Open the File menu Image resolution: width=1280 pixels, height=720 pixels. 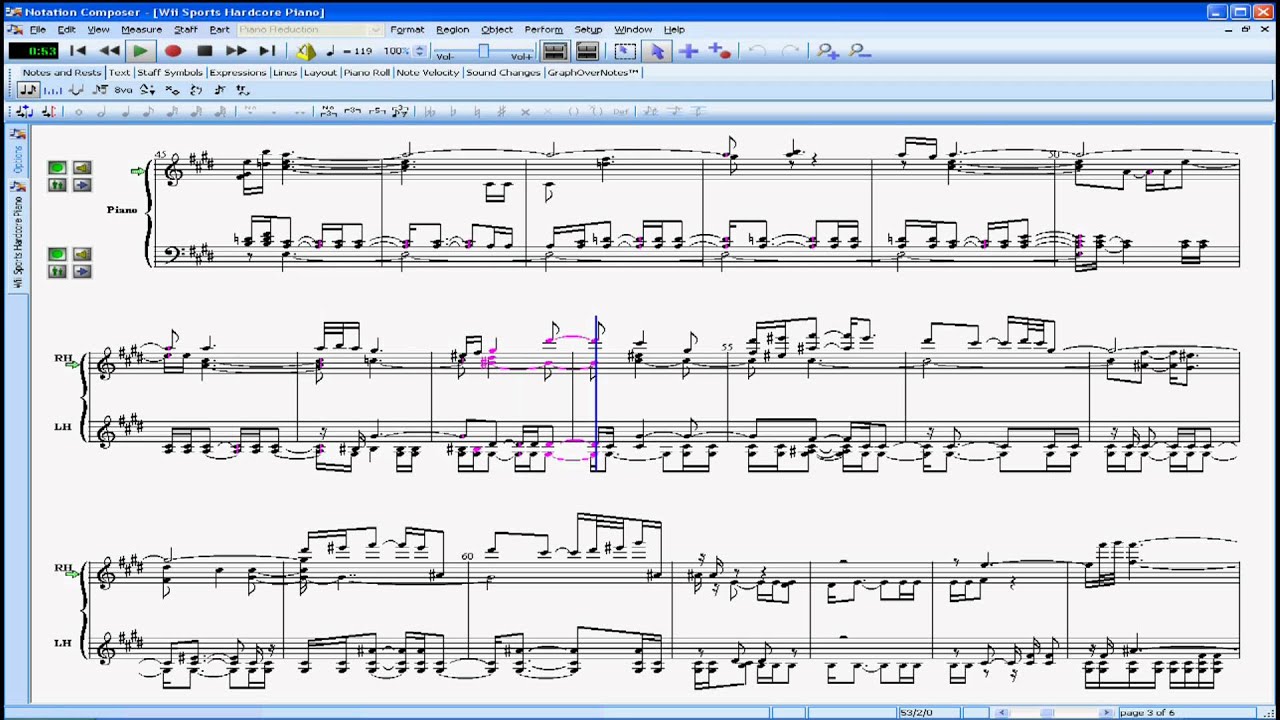(37, 30)
